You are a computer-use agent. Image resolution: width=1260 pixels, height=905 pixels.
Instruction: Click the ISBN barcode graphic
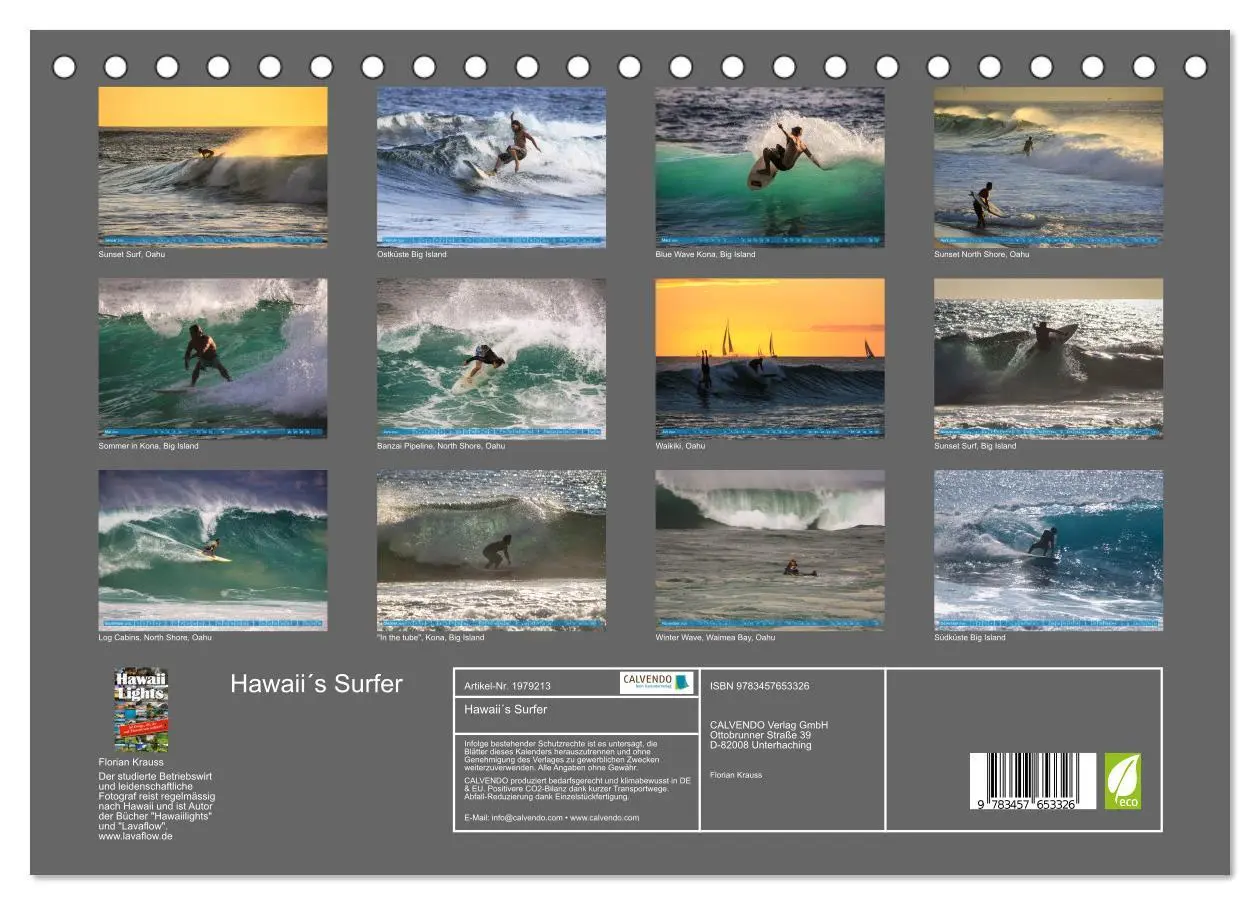pyautogui.click(x=1033, y=781)
